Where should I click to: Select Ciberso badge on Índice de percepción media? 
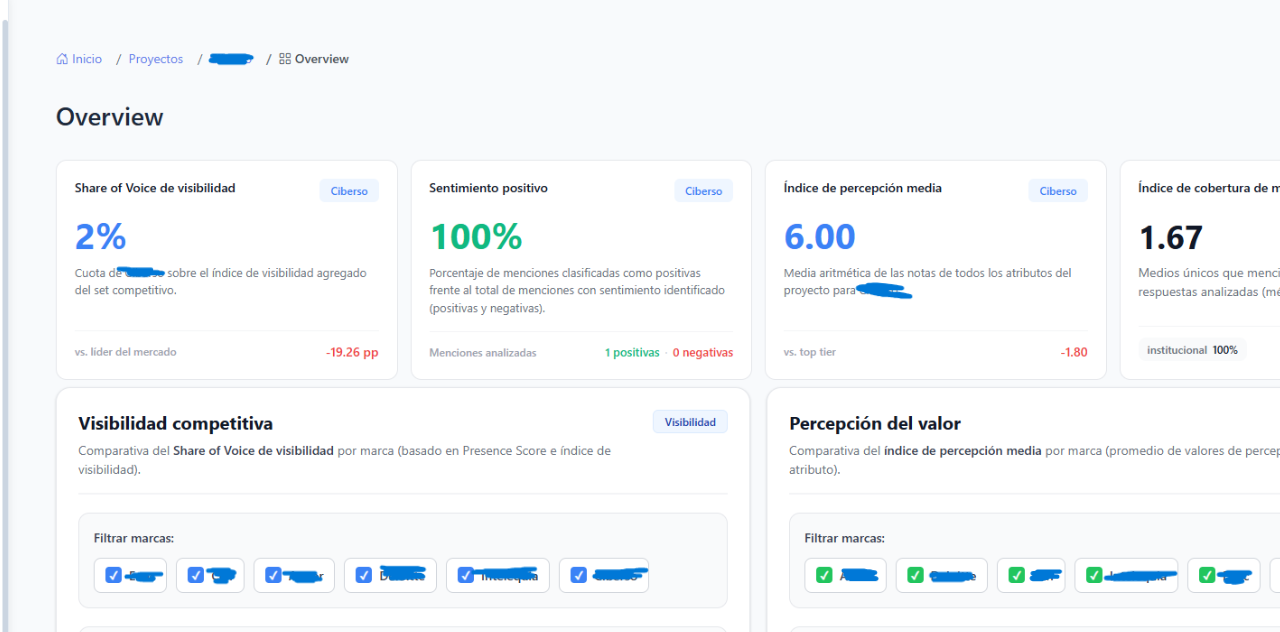pos(1057,191)
